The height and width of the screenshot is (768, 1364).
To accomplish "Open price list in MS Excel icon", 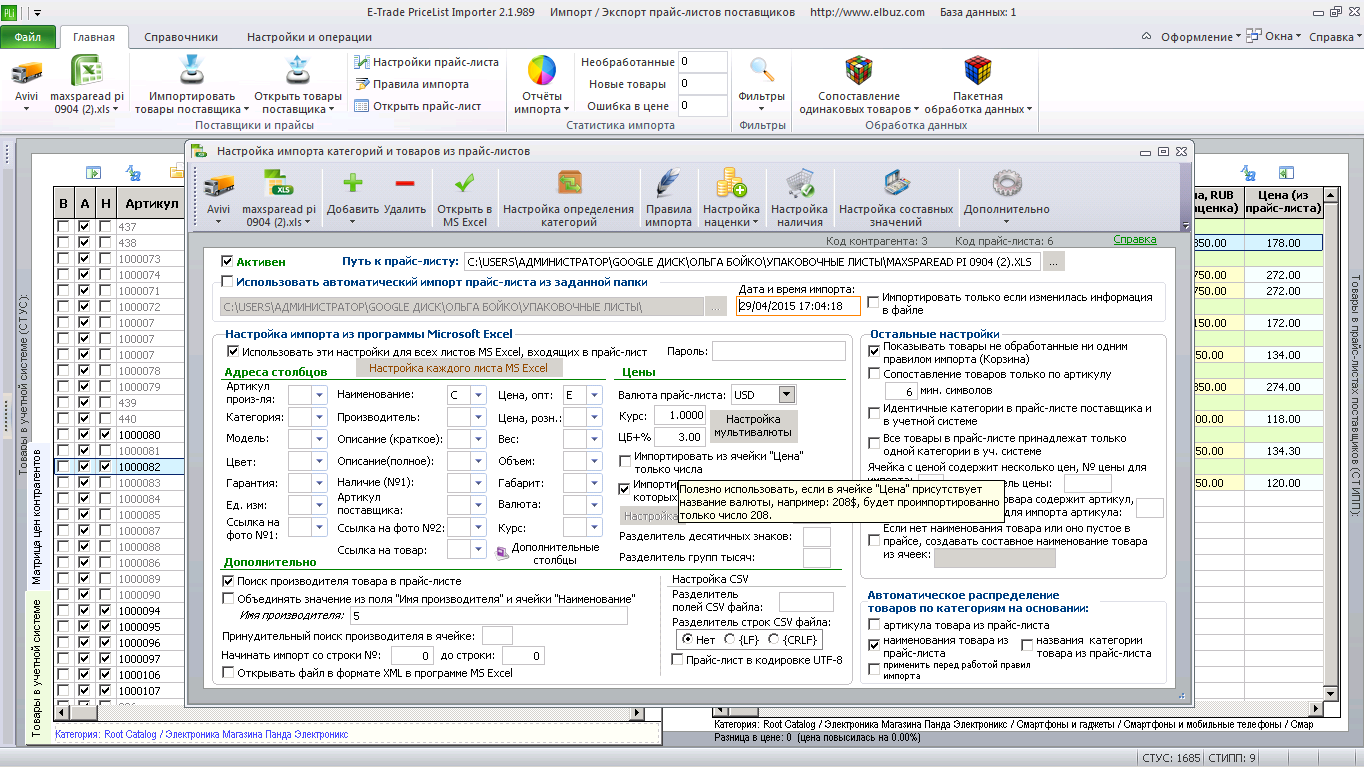I will point(464,184).
